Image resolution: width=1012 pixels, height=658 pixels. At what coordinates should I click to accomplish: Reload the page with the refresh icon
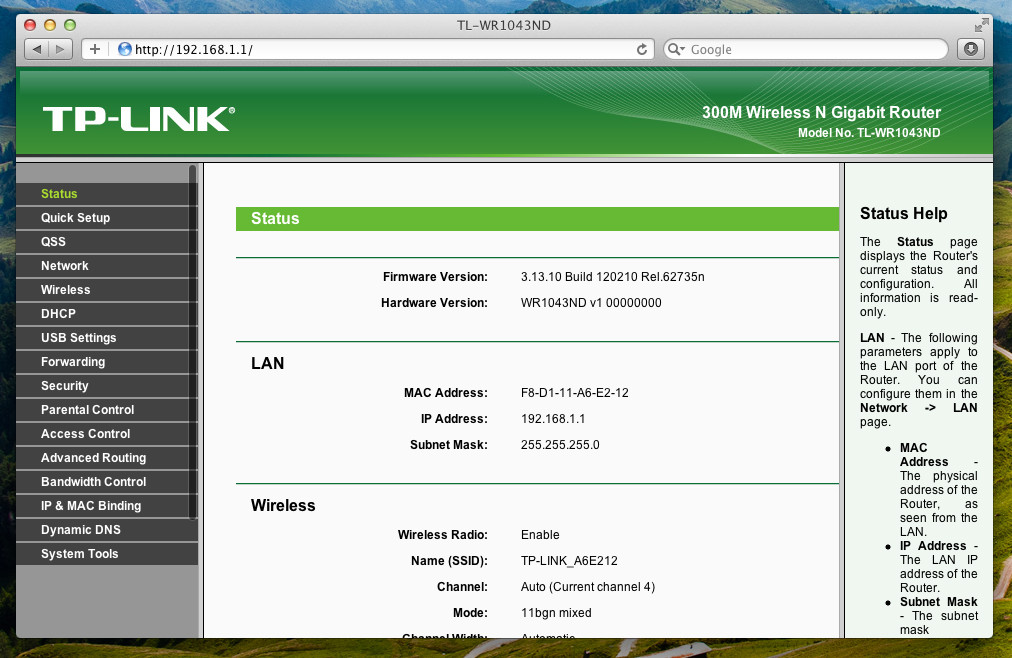pos(642,50)
